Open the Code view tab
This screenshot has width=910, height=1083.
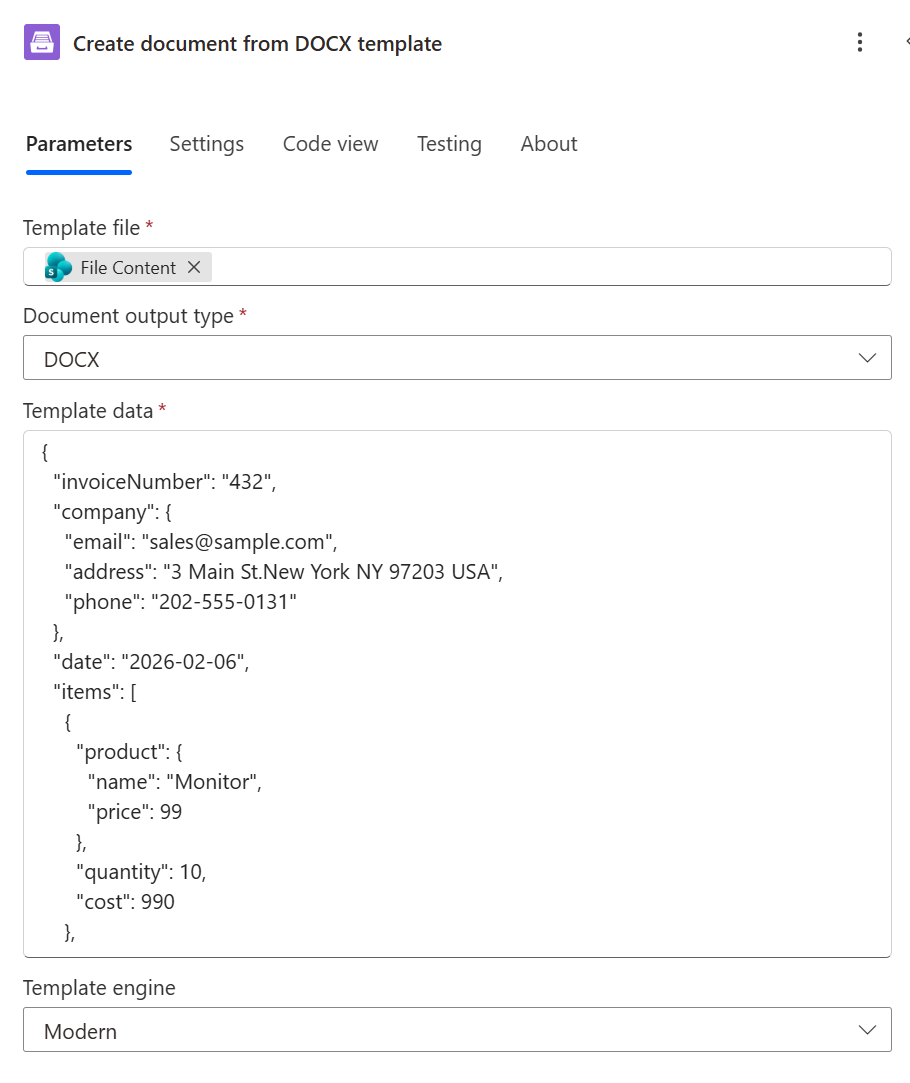[330, 144]
